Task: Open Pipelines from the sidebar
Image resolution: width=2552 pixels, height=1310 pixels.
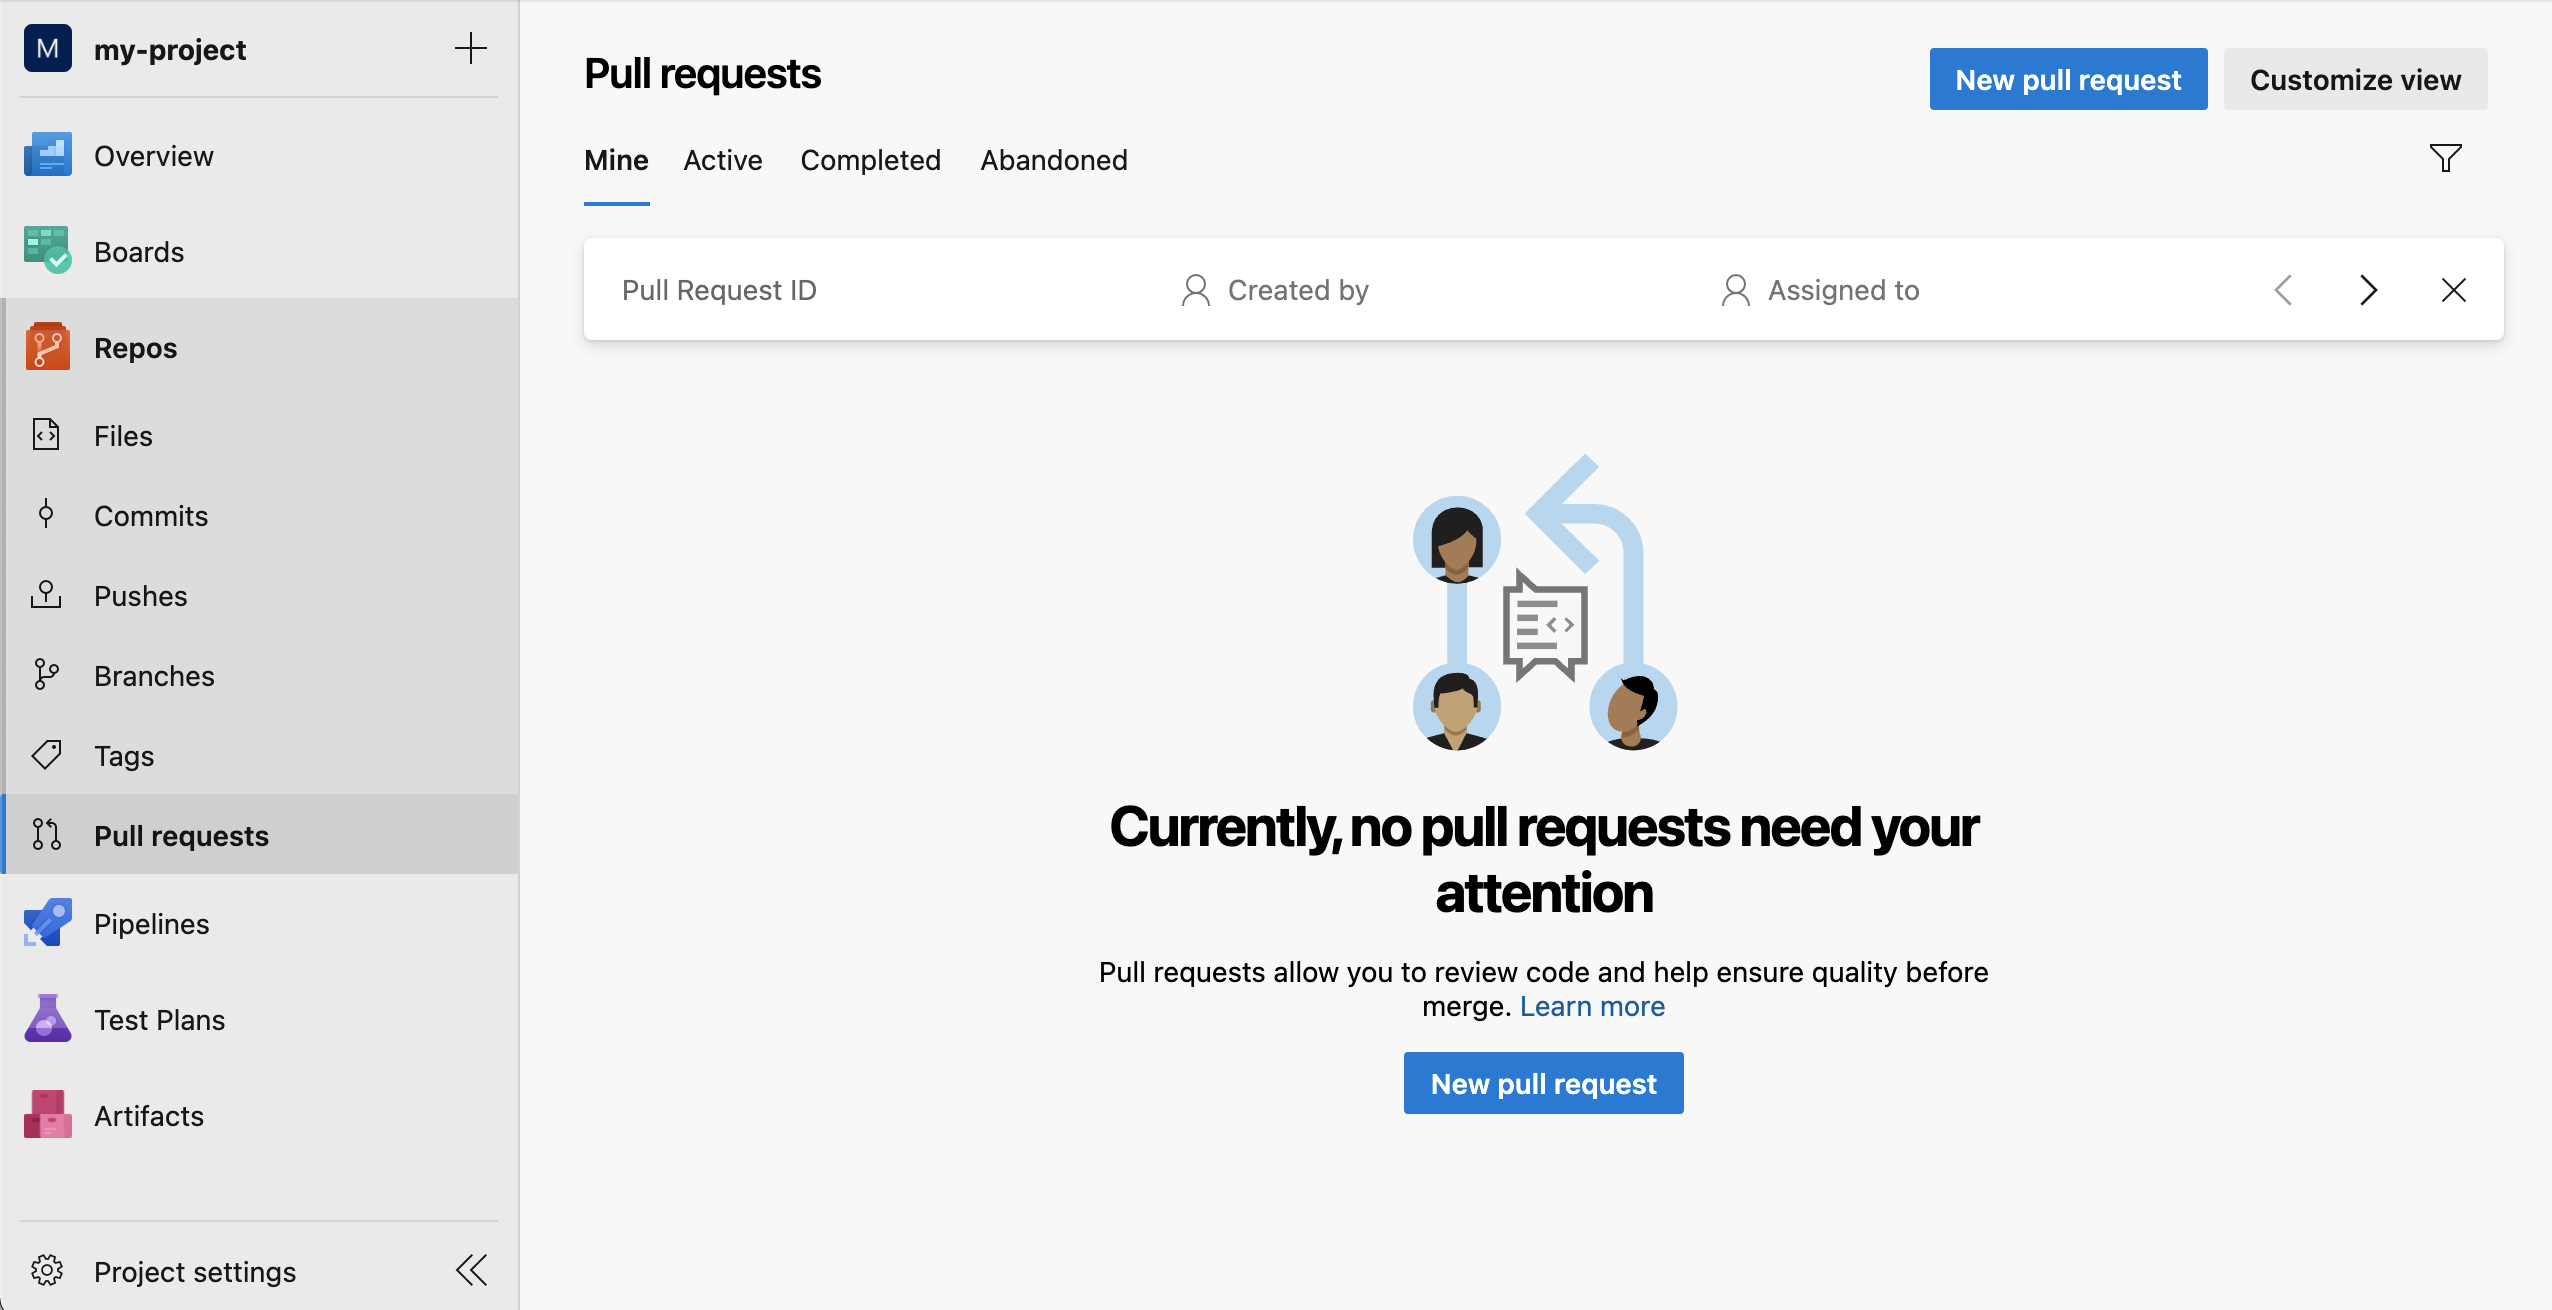Action: tap(151, 924)
